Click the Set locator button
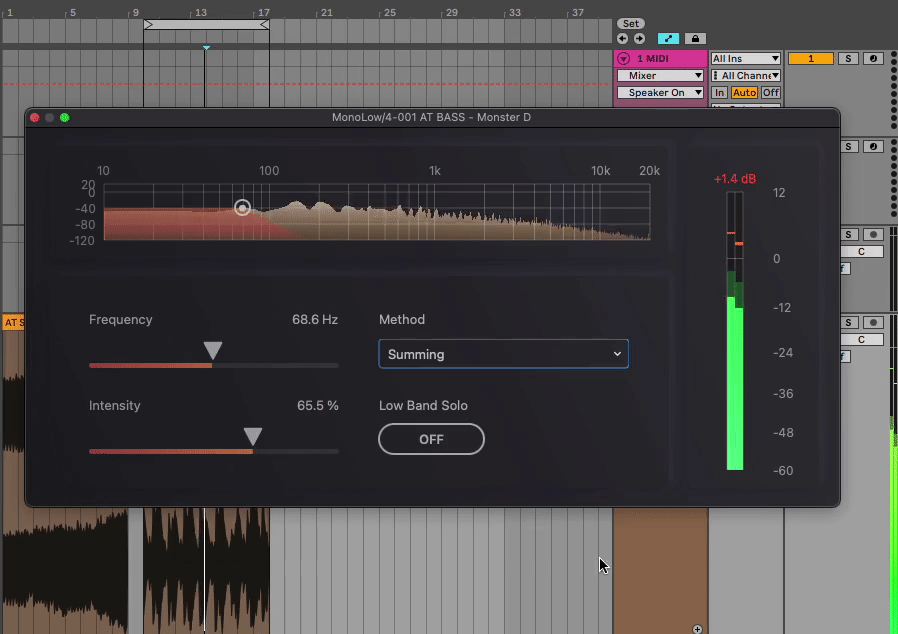This screenshot has height=634, width=898. click(631, 23)
